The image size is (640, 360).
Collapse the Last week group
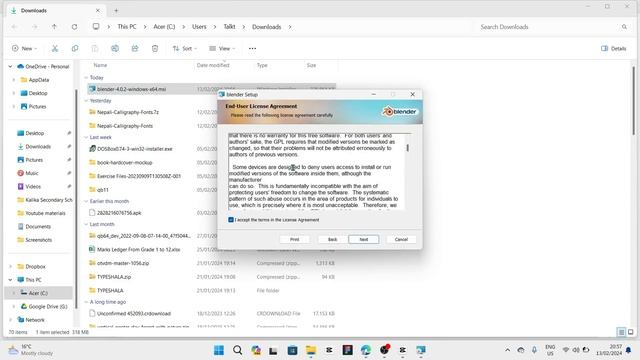(x=86, y=138)
